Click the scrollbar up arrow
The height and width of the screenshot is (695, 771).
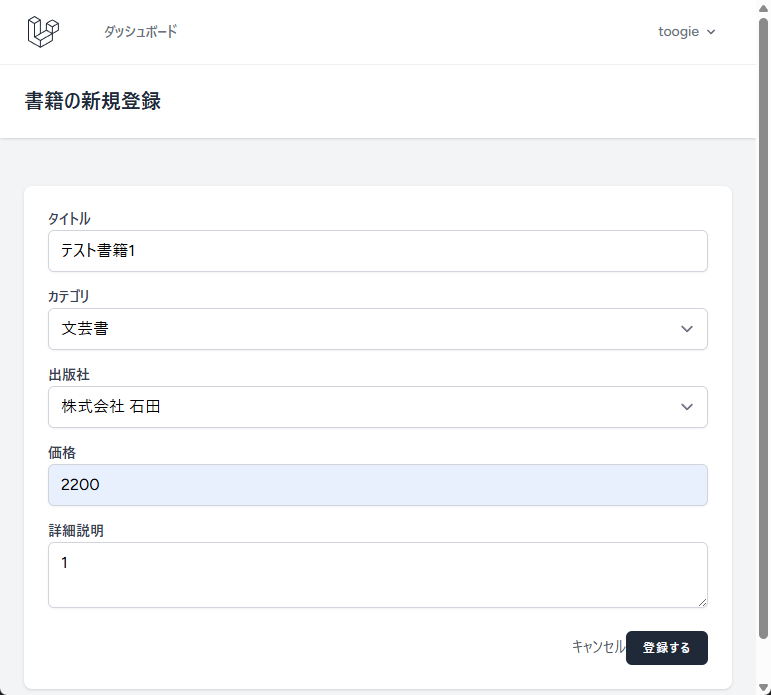[x=763, y=7]
